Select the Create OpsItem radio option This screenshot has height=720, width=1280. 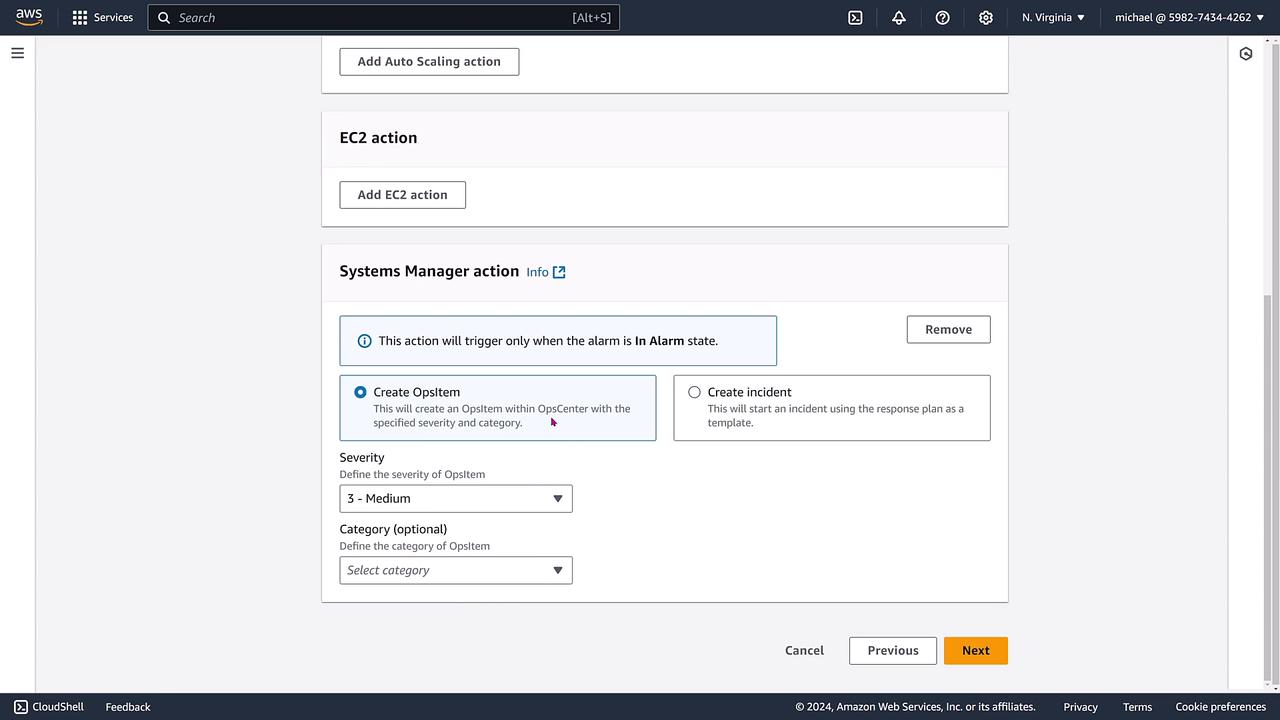(x=360, y=392)
